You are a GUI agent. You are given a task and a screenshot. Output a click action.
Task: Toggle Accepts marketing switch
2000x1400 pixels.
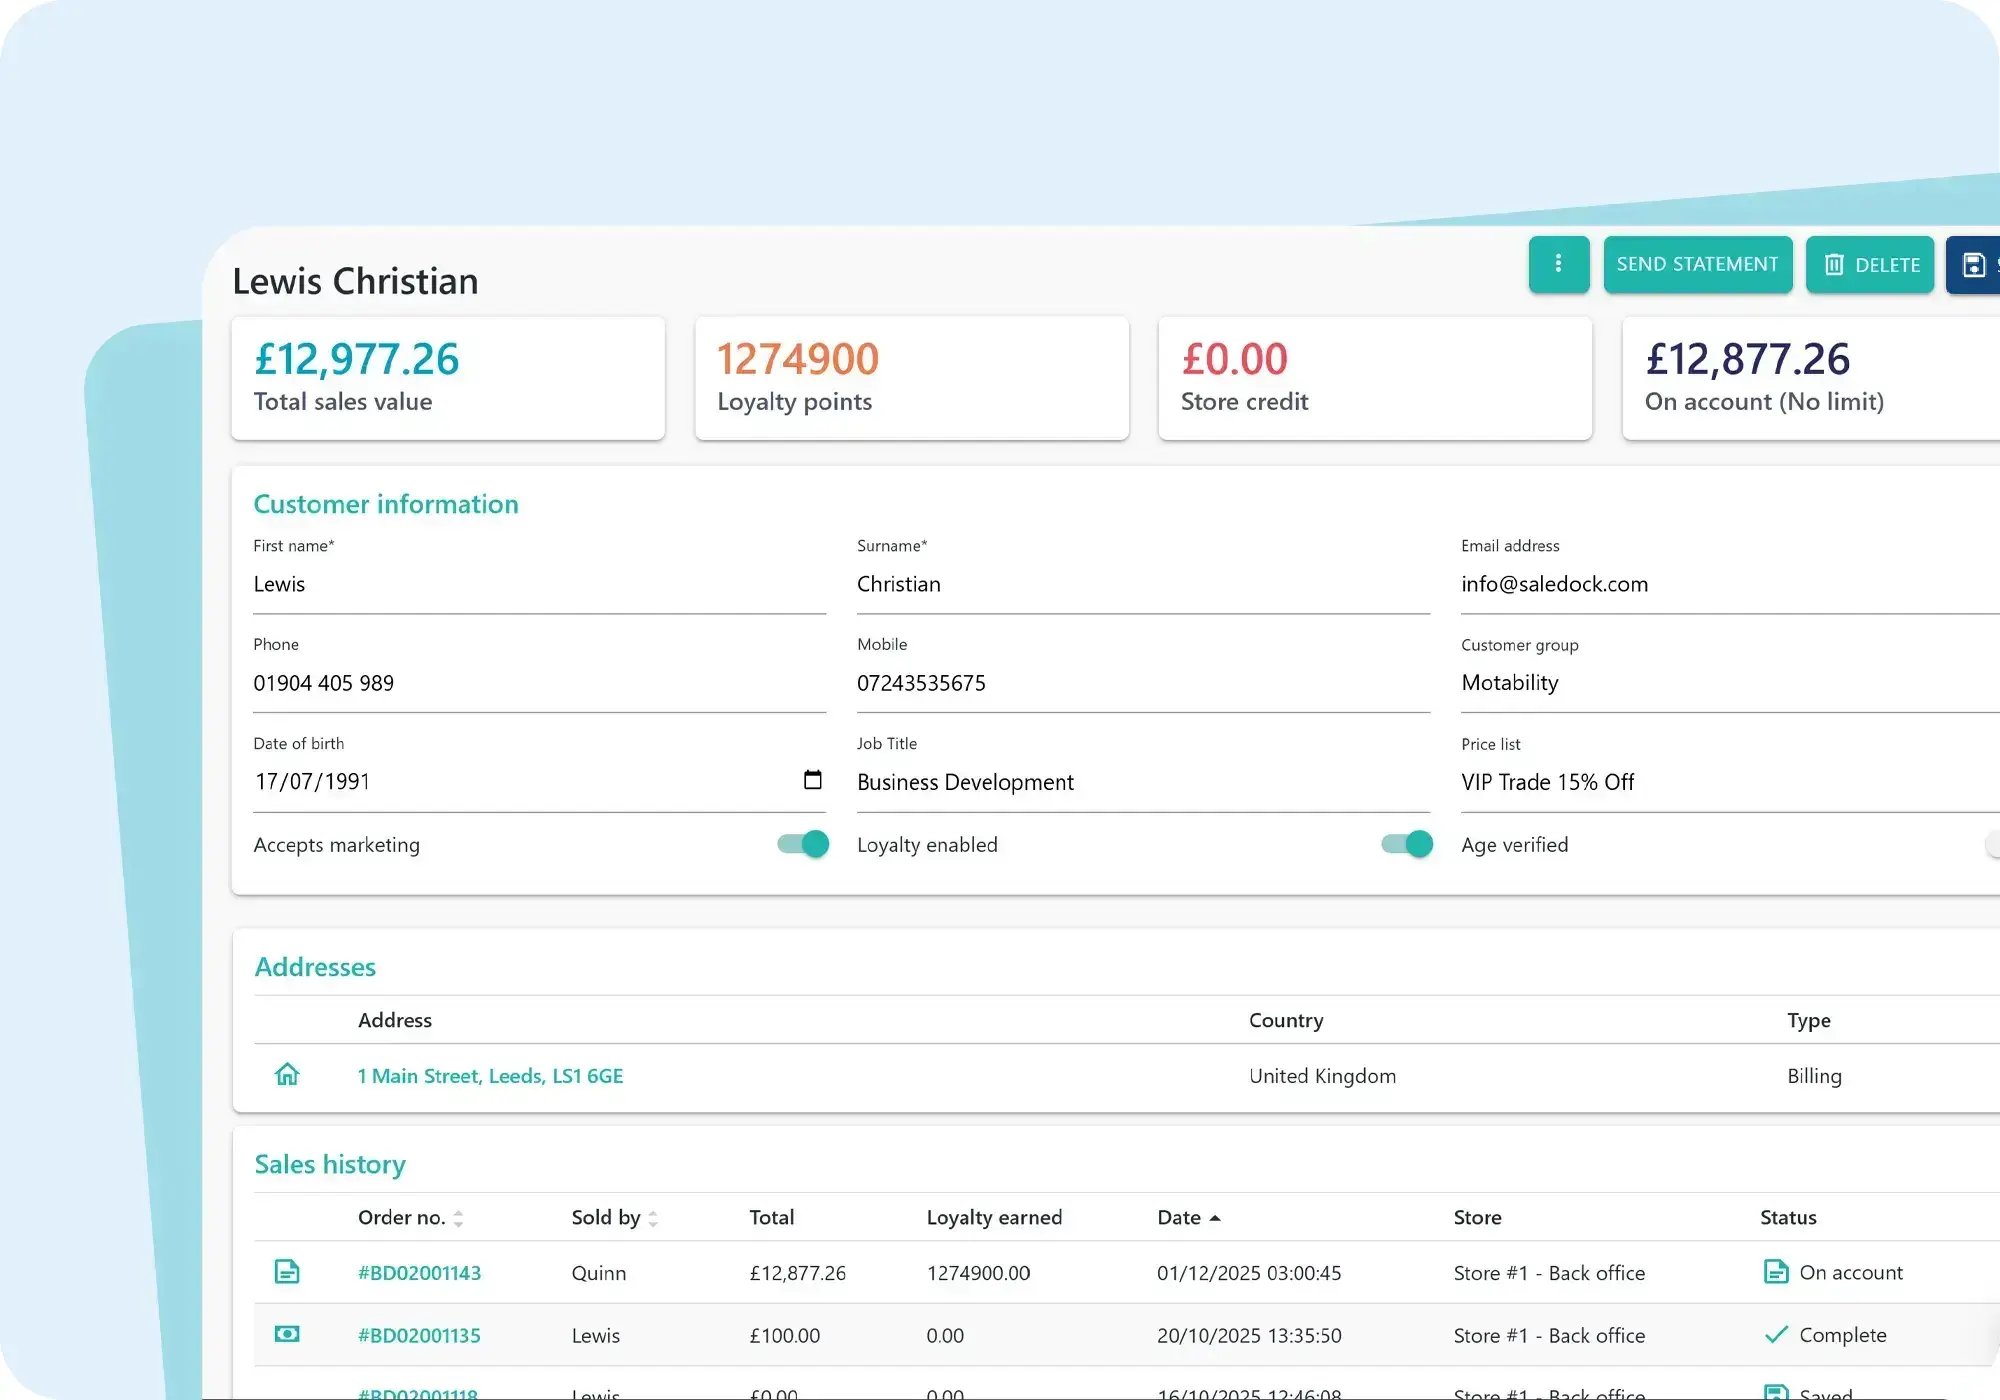(803, 844)
